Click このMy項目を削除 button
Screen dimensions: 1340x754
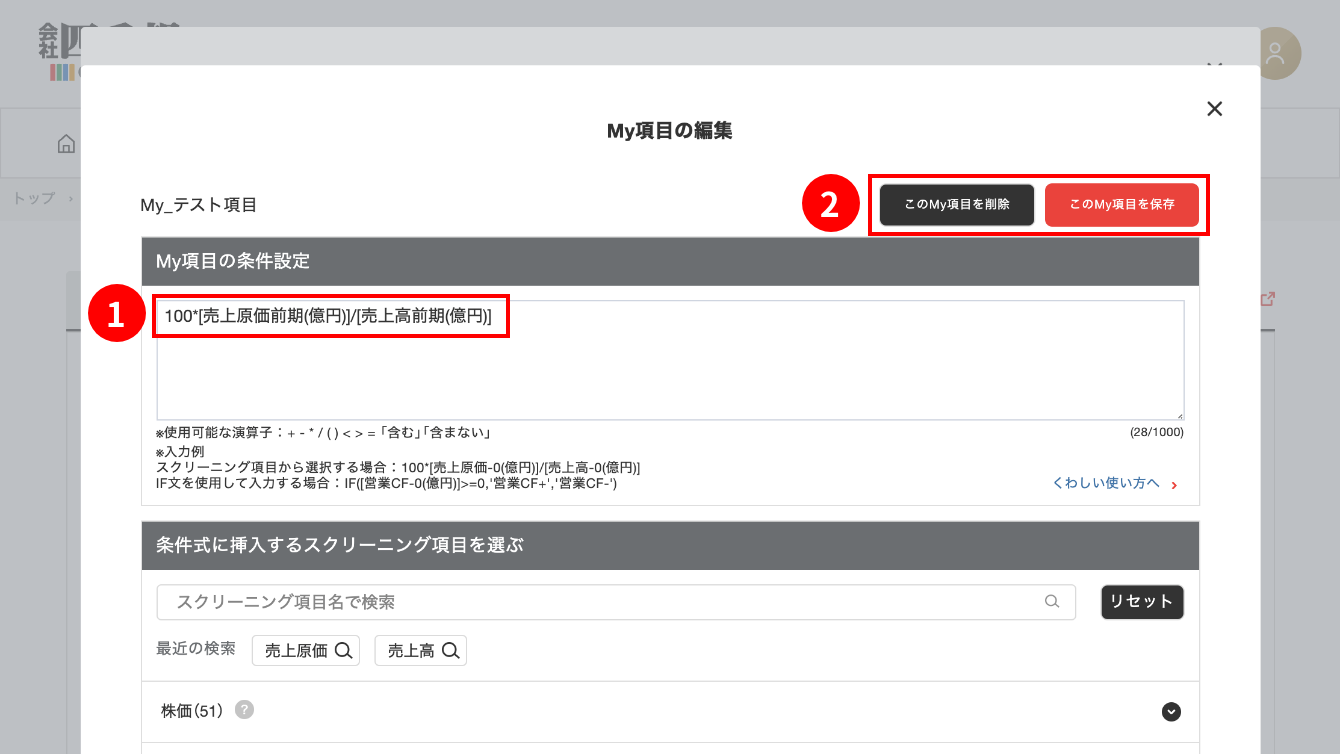[957, 204]
